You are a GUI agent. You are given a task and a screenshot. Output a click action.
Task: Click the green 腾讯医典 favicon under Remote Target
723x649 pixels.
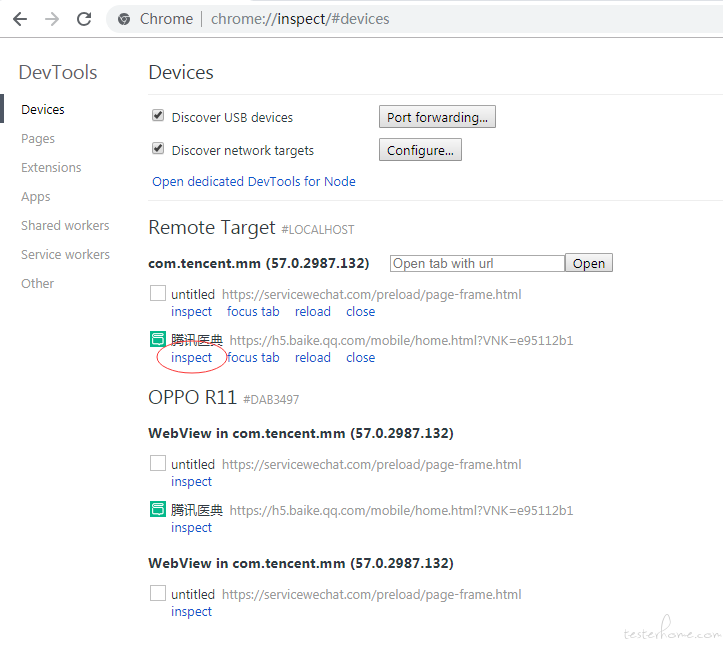(x=158, y=339)
